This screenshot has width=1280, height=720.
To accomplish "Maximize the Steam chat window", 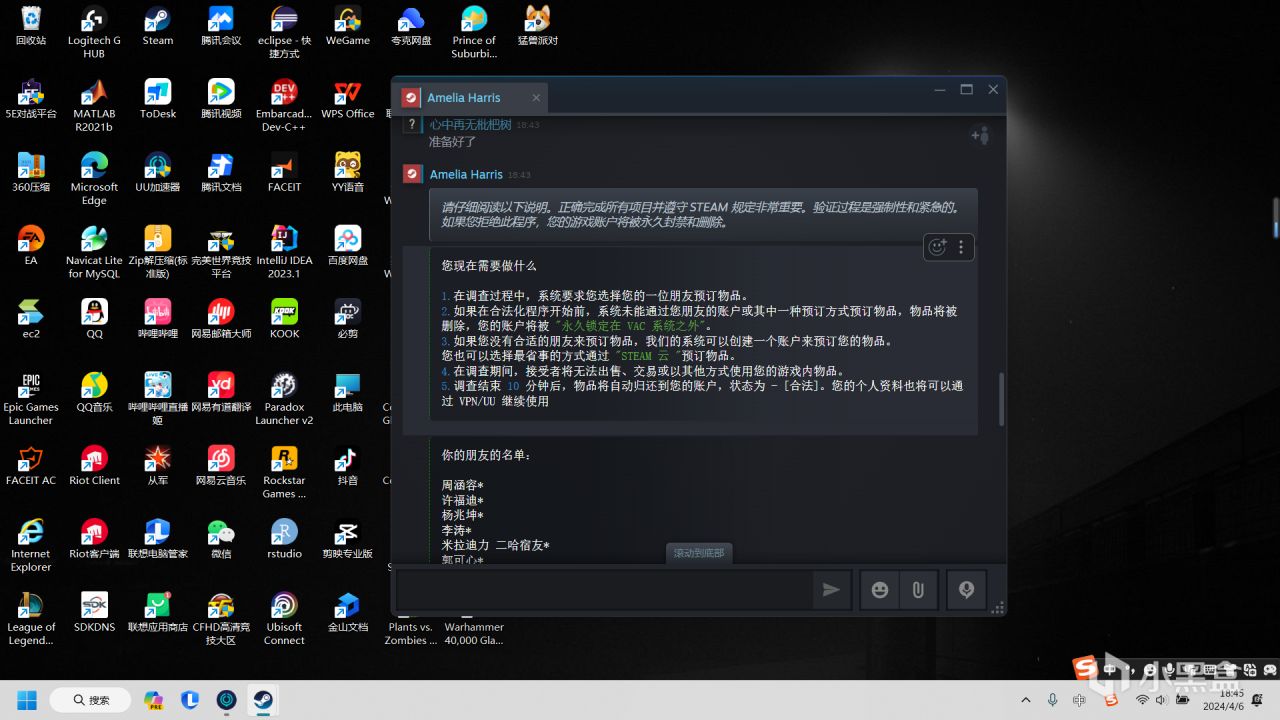I will 966,89.
